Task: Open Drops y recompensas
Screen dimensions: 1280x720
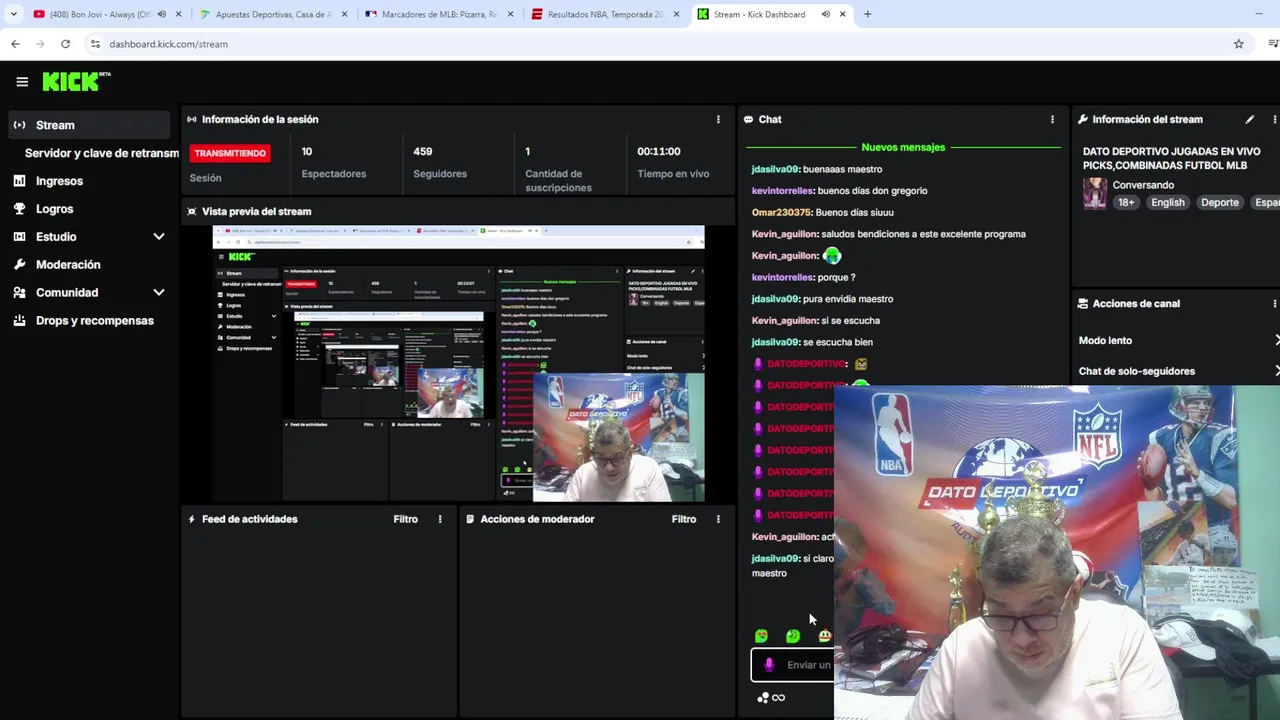Action: (x=95, y=321)
